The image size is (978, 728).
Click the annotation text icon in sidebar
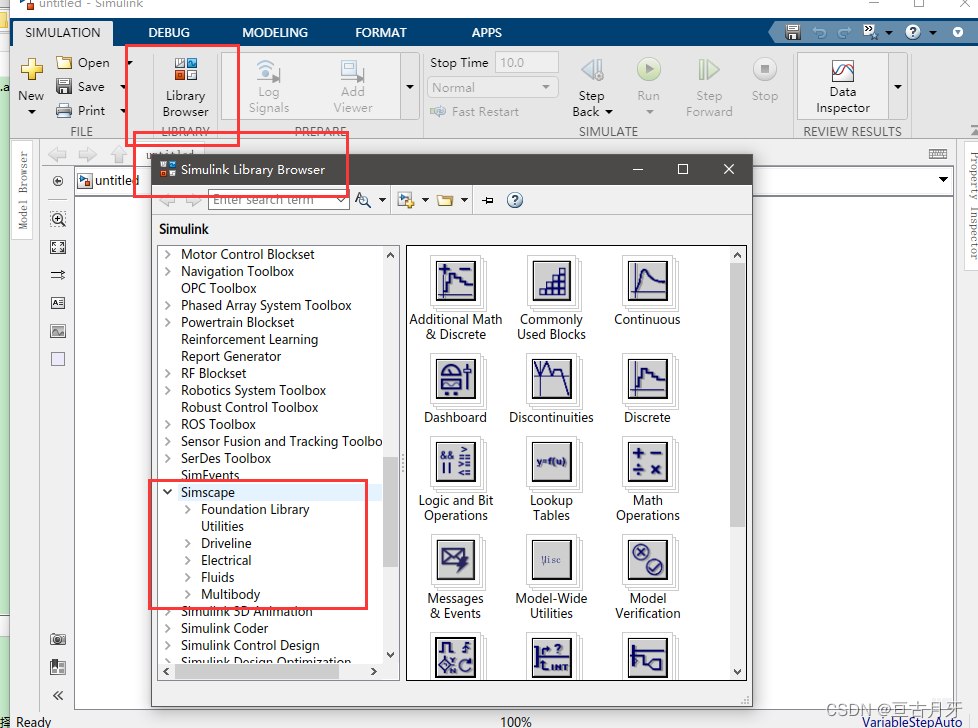tap(58, 303)
